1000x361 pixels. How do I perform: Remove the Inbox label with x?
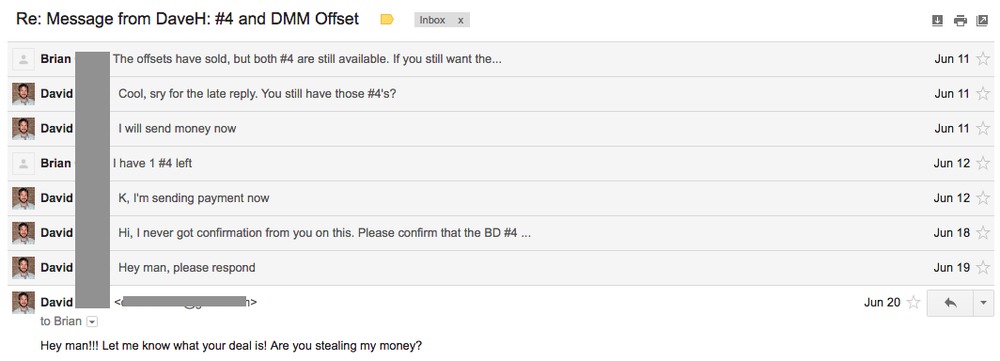pos(460,20)
